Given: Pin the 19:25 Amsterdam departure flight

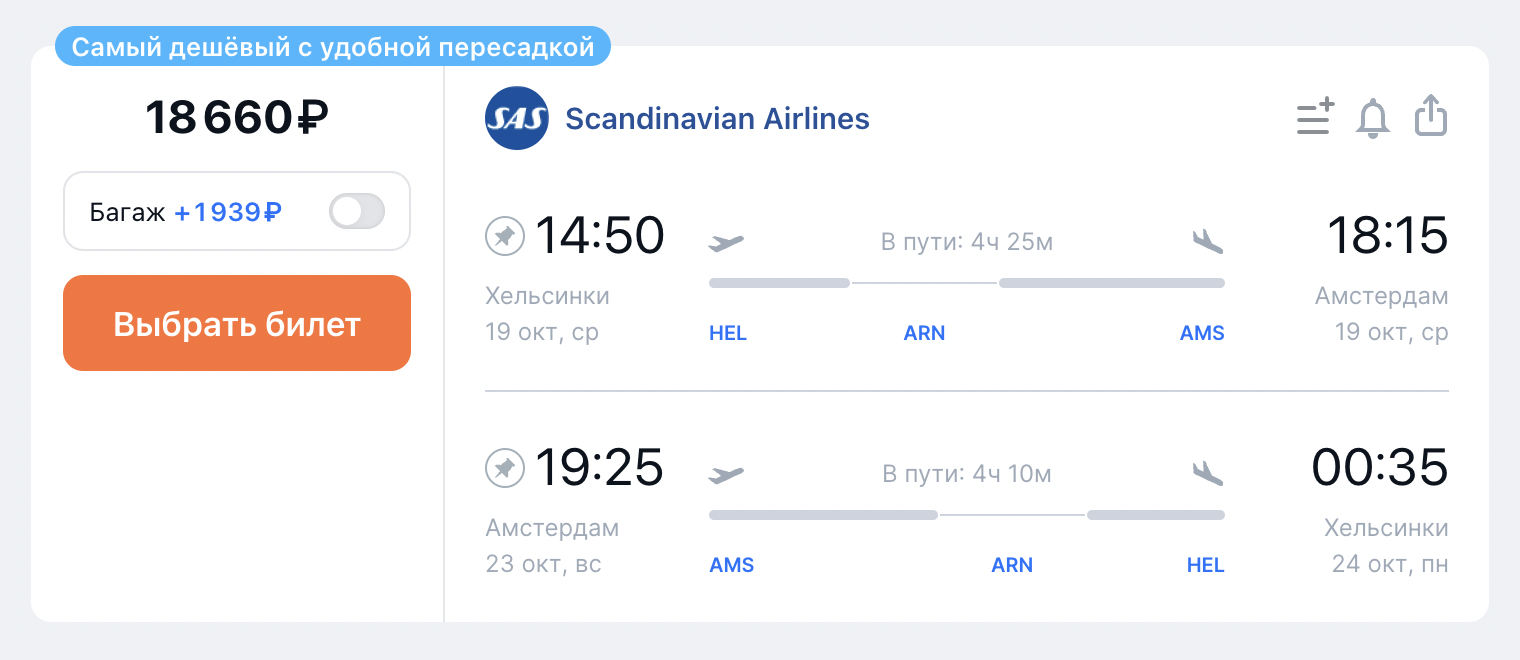Looking at the screenshot, I should 505,468.
